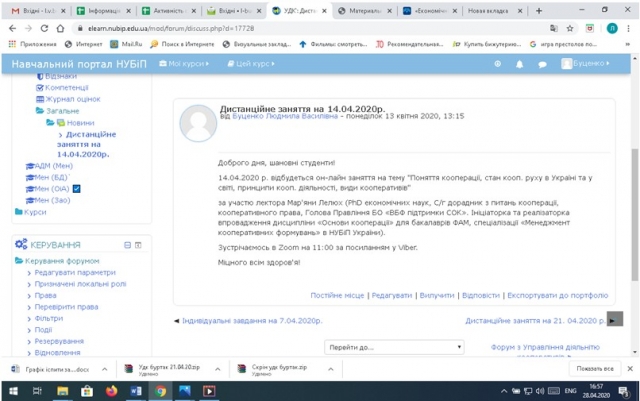This screenshot has width=640, height=401.
Task: Open a new browser tab with plus
Action: 539,11
